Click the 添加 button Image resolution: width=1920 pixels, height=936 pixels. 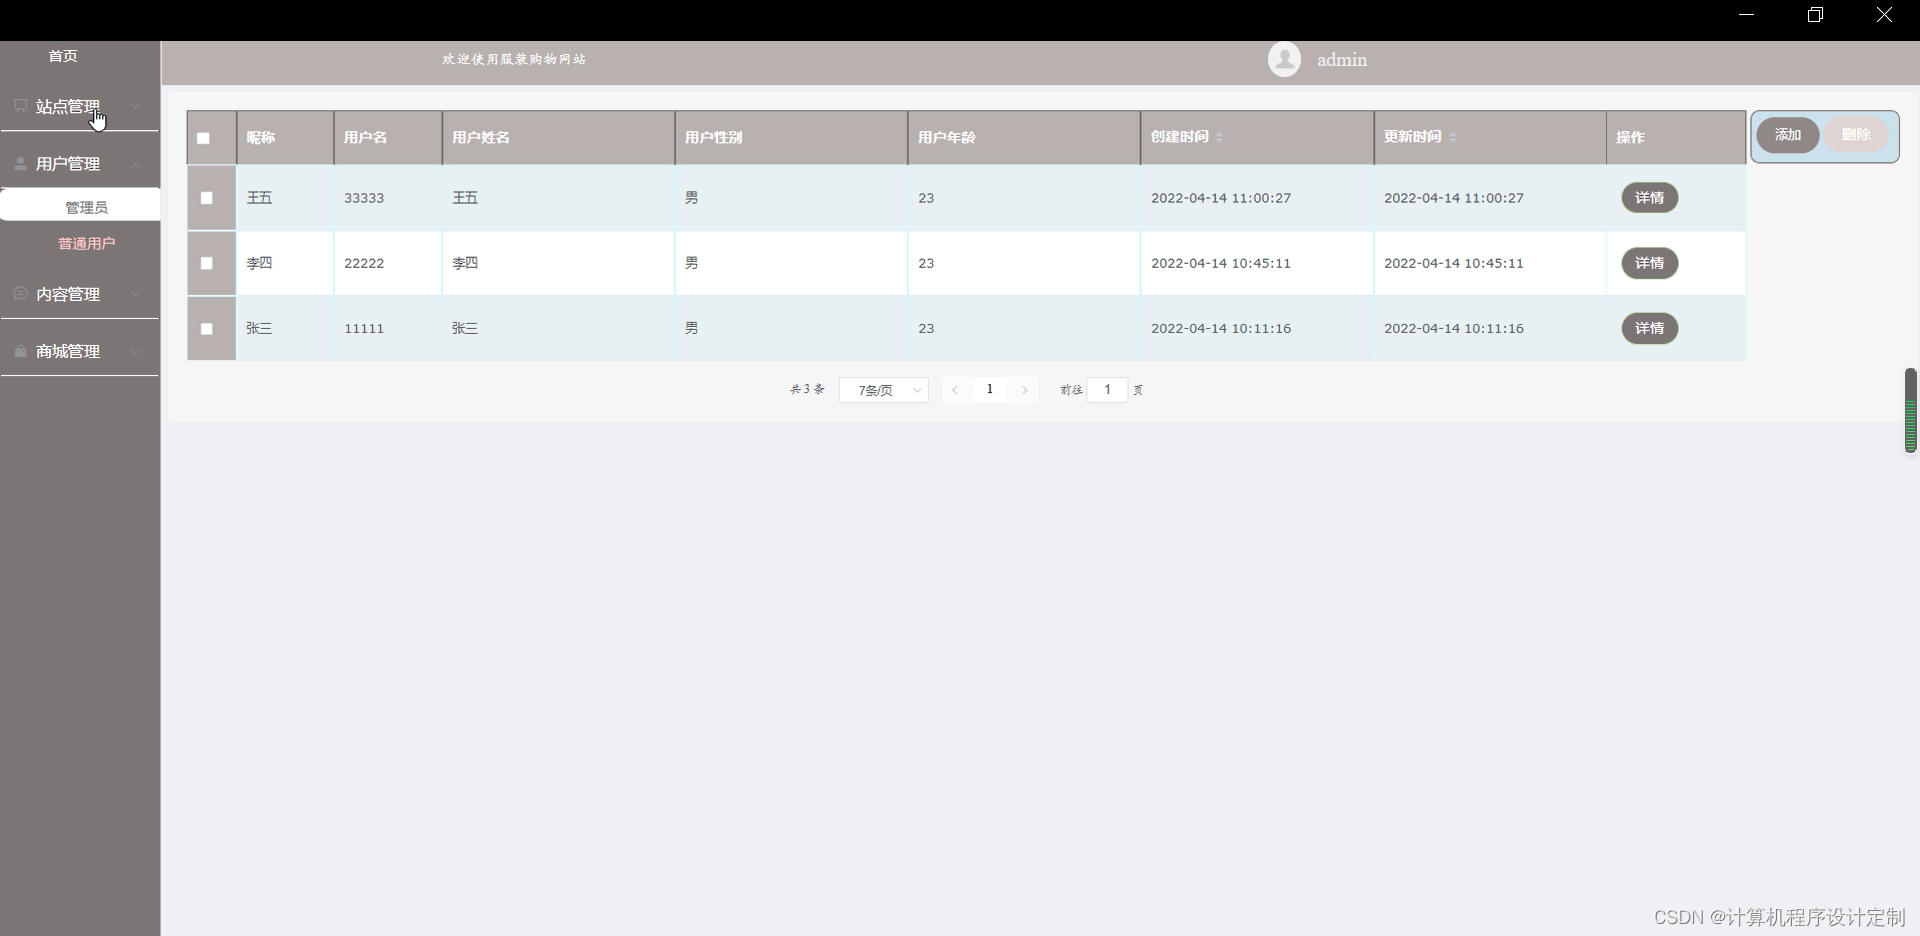click(x=1788, y=135)
